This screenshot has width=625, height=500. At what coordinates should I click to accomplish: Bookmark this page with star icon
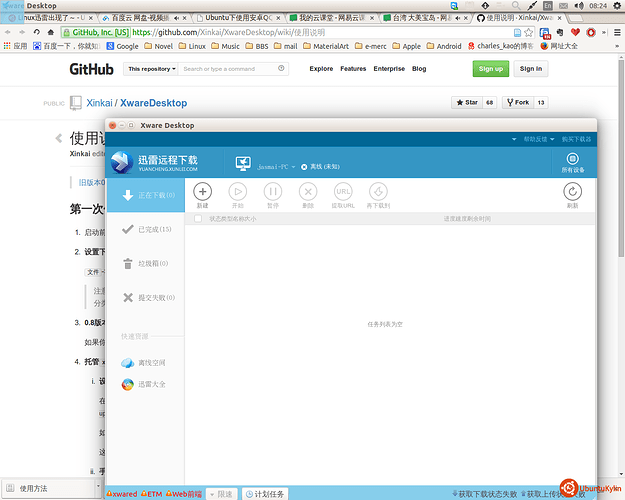click(529, 32)
